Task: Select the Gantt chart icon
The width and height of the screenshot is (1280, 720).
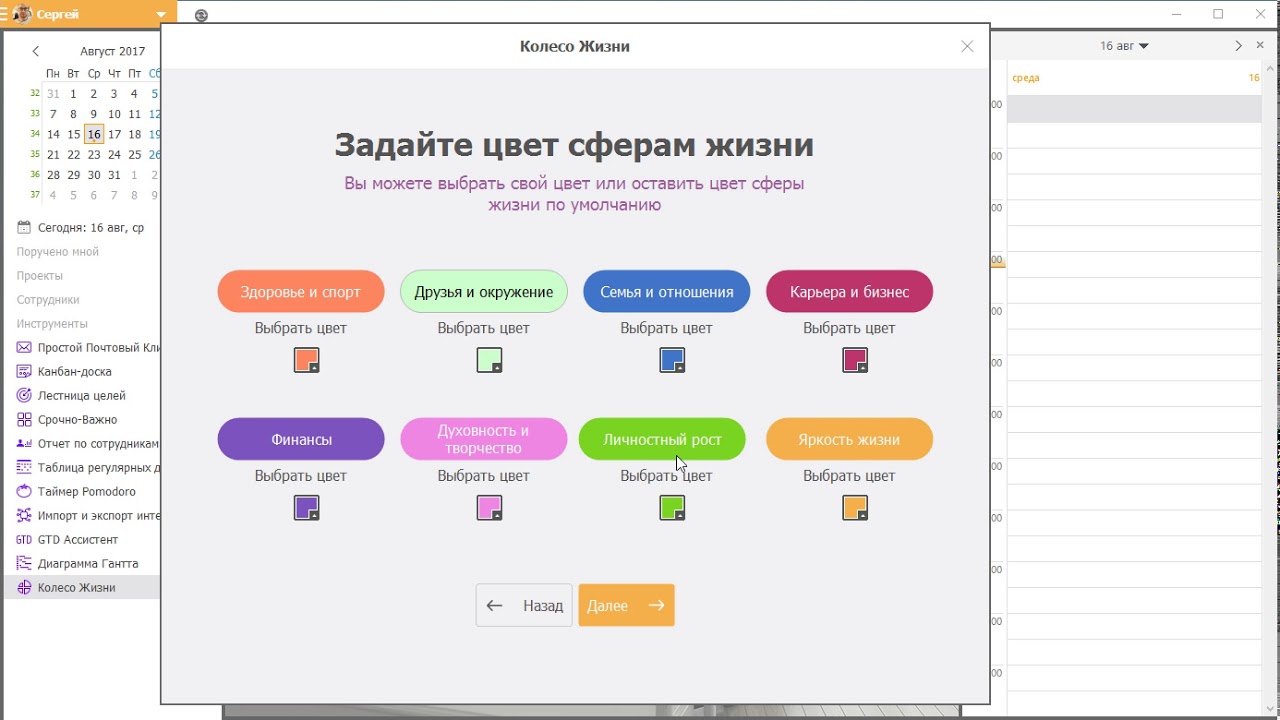Action: tap(24, 564)
